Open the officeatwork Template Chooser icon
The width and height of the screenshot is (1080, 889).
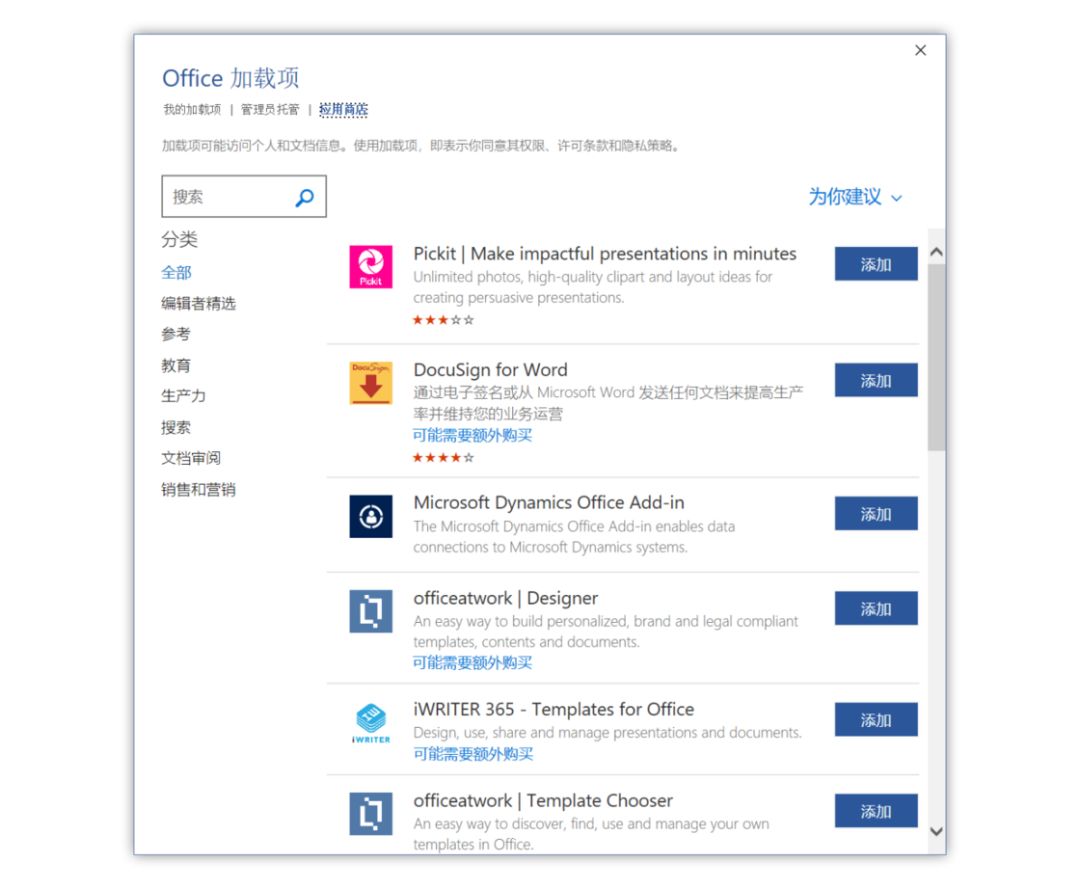(371, 813)
